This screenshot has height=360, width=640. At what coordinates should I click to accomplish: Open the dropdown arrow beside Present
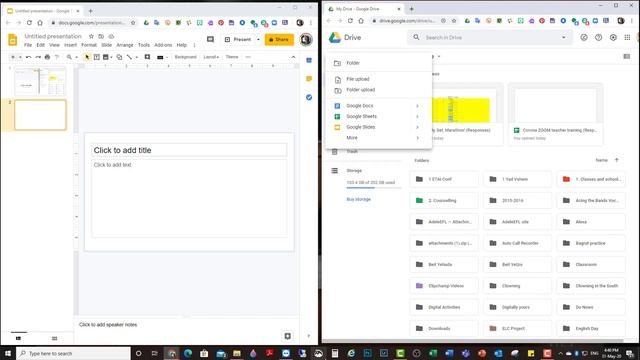click(258, 40)
